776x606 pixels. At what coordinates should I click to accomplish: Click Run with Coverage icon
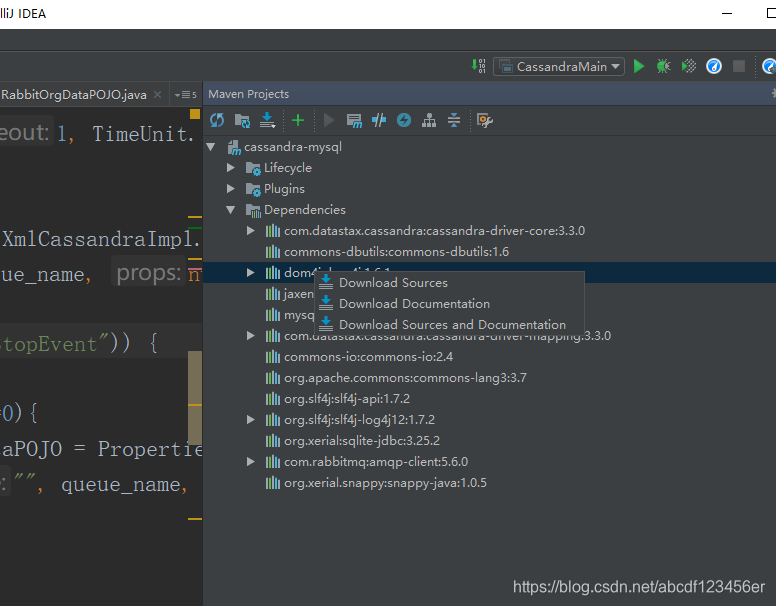pyautogui.click(x=689, y=66)
